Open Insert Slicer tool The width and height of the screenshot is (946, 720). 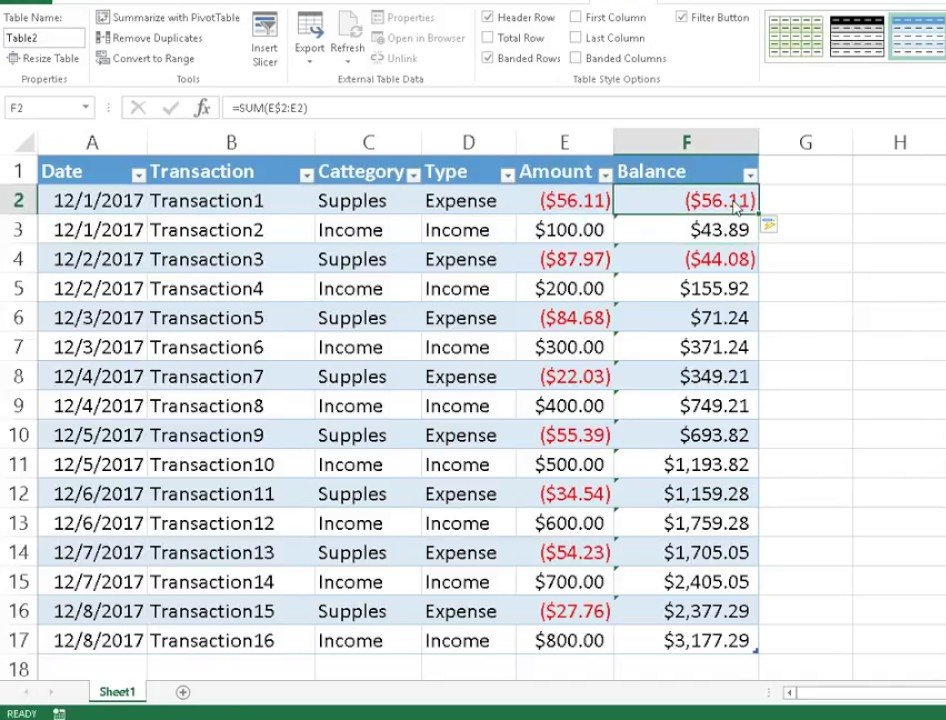point(265,40)
